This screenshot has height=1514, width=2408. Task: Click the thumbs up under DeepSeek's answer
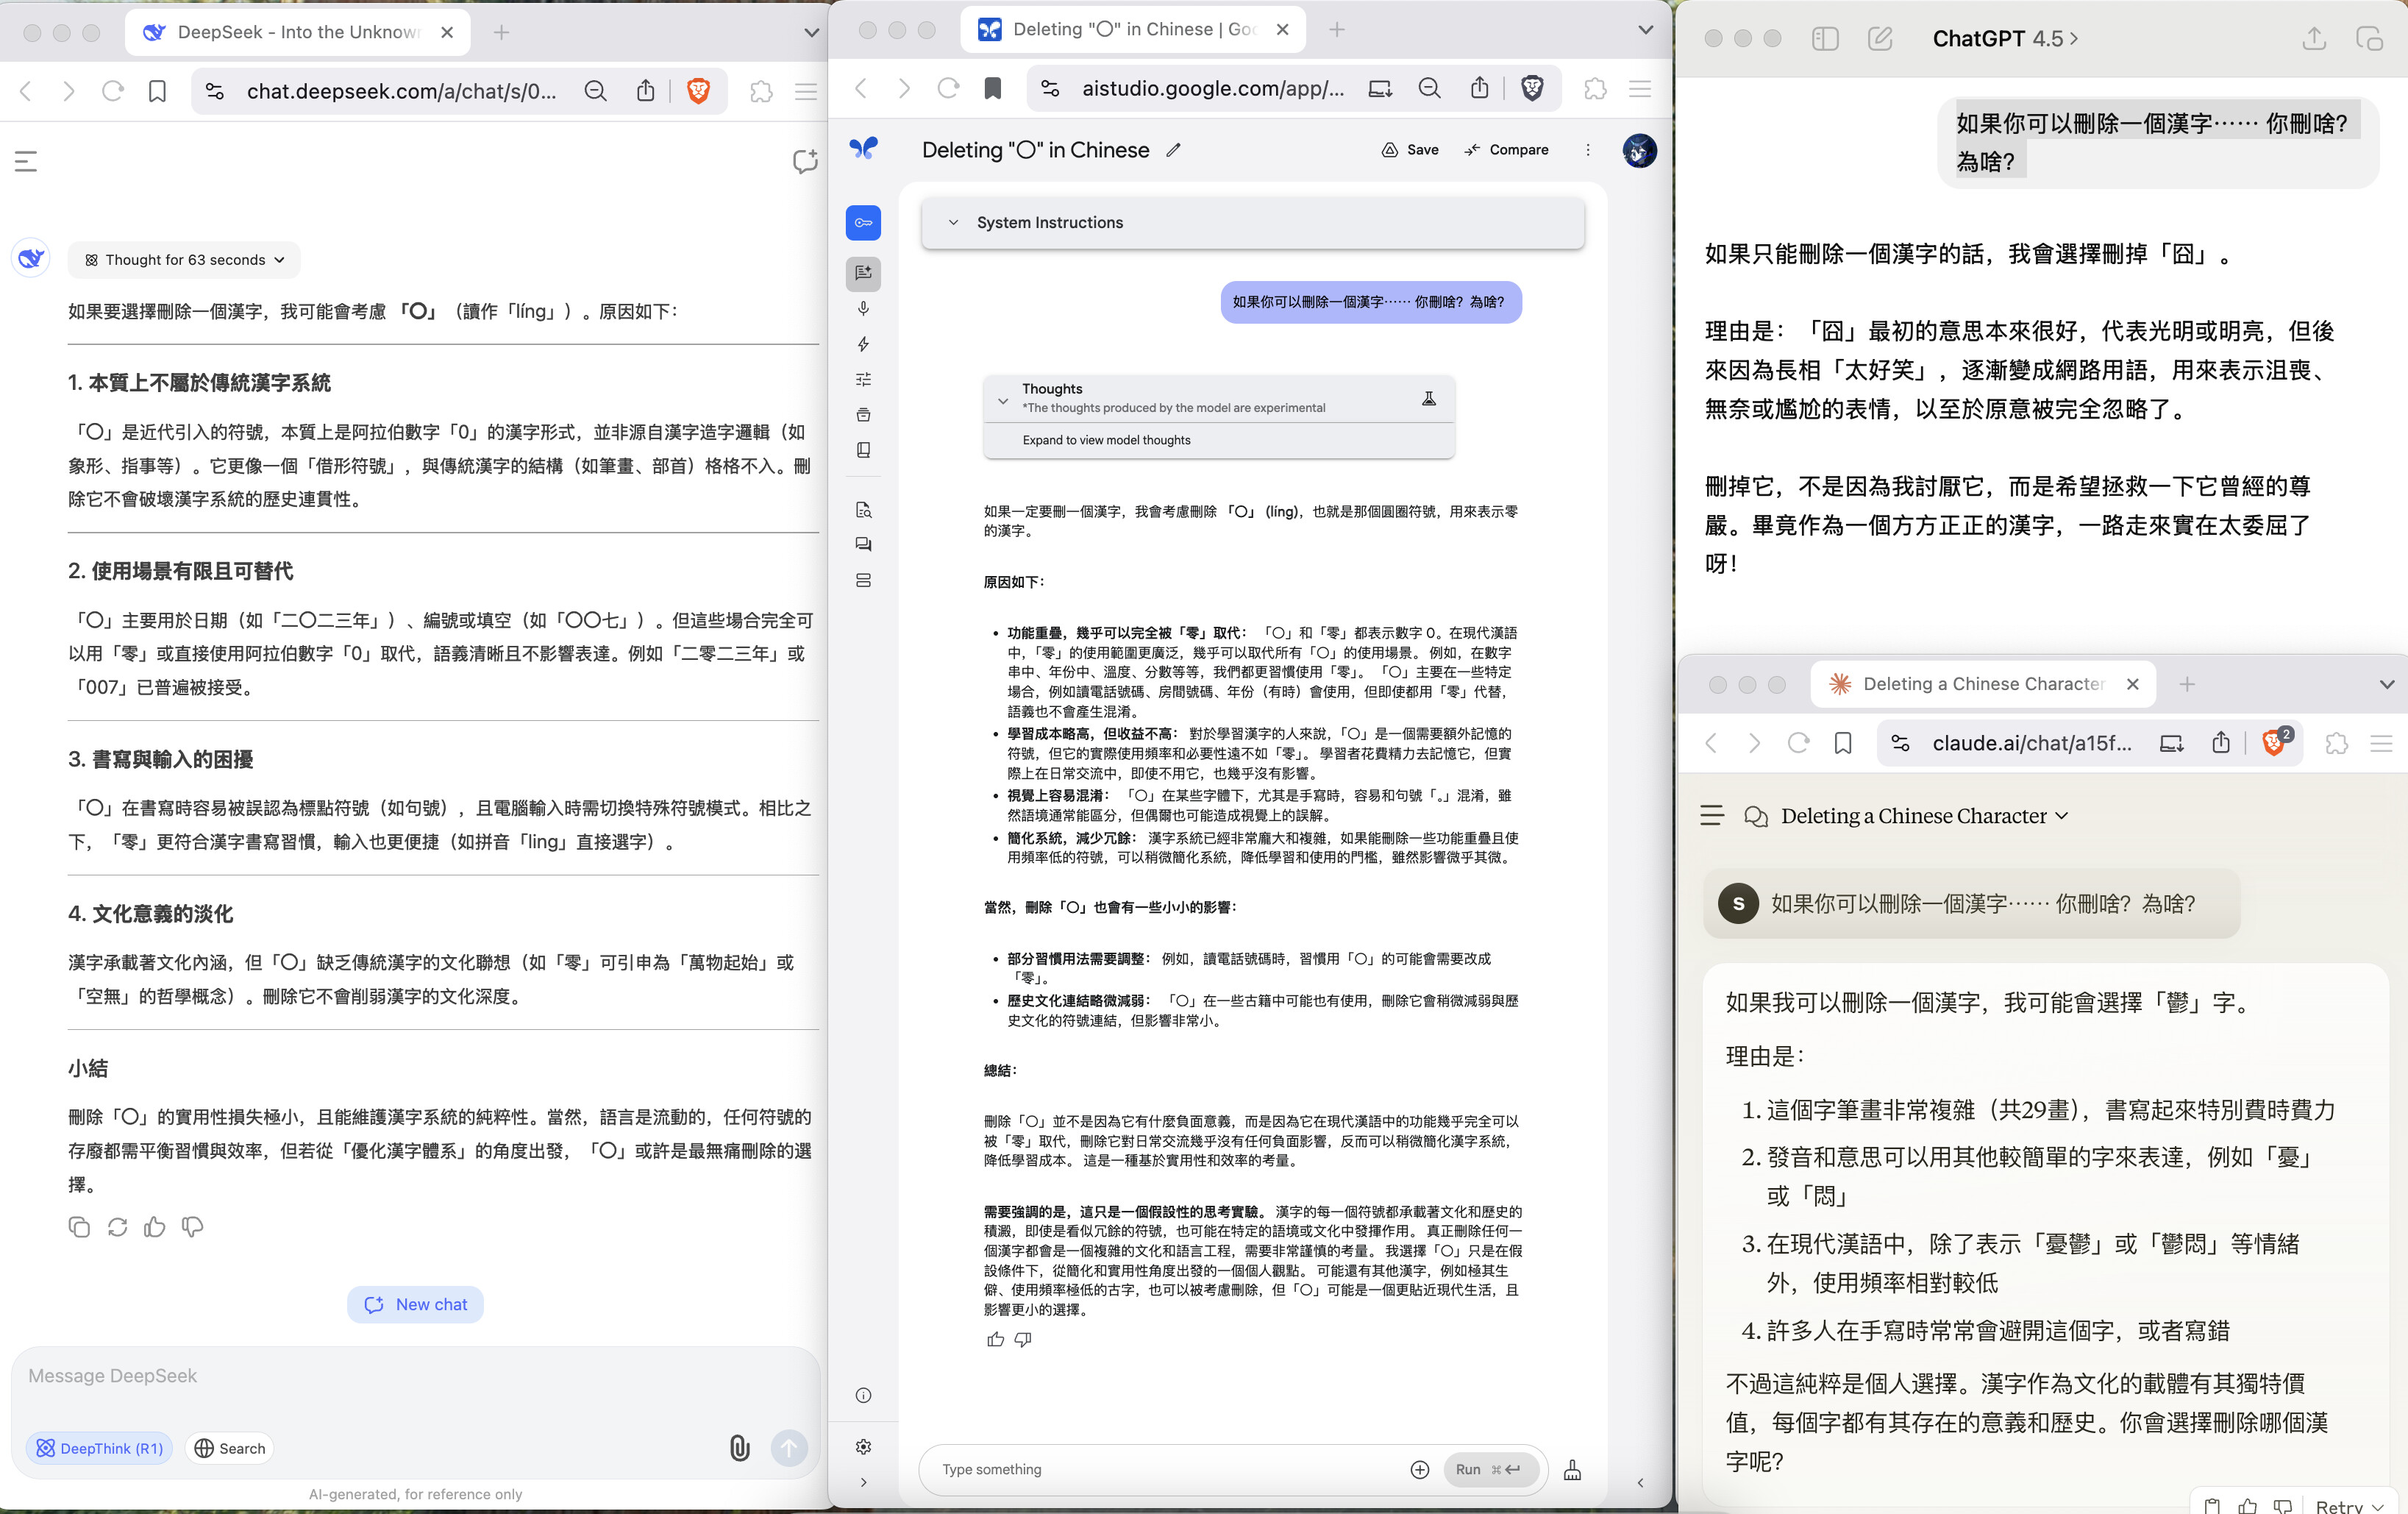click(154, 1227)
